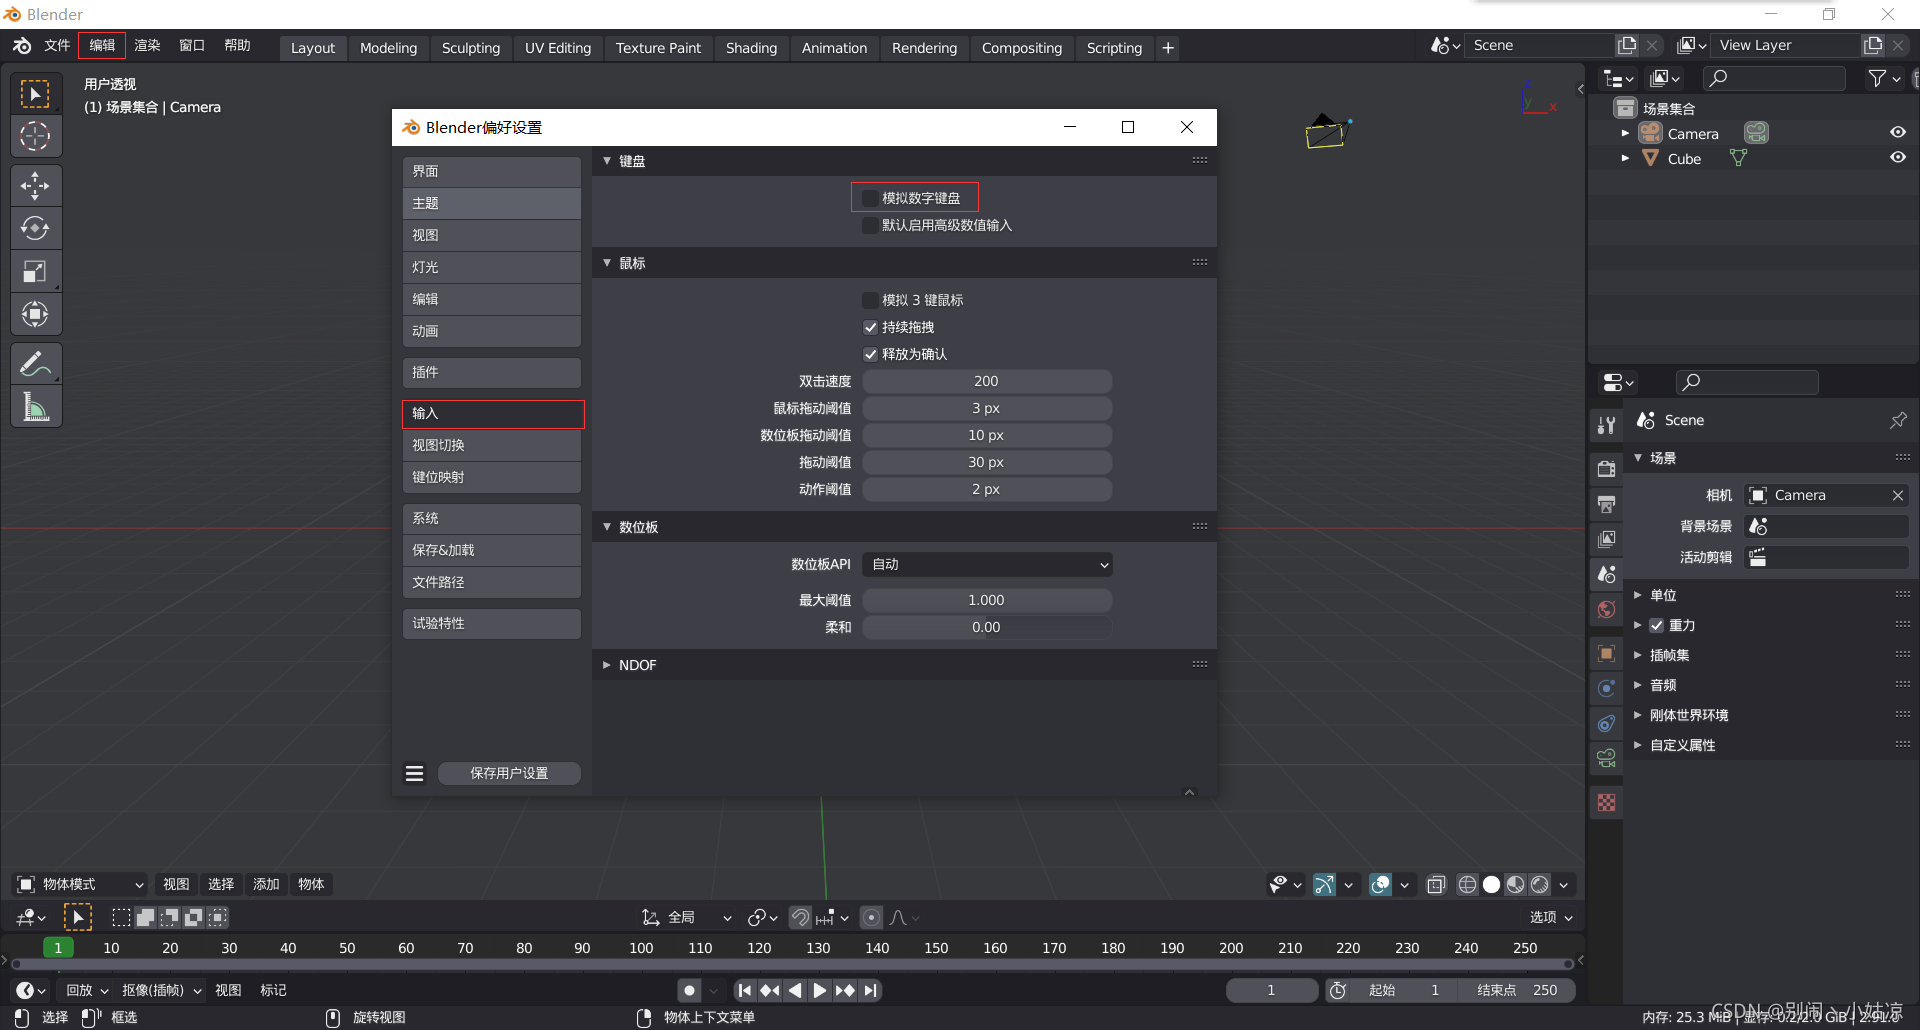1920x1030 pixels.
Task: Adjust the 最大阈值 slider
Action: pos(987,600)
